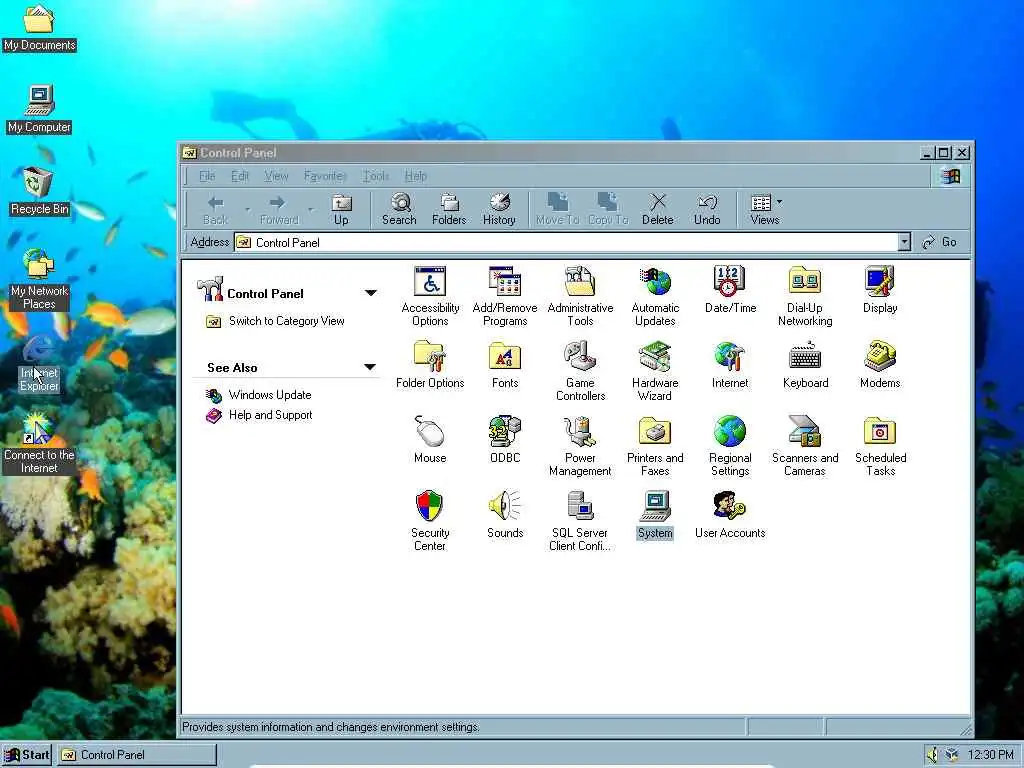Image resolution: width=1024 pixels, height=768 pixels.
Task: Open Power Management applet
Action: coord(580,445)
